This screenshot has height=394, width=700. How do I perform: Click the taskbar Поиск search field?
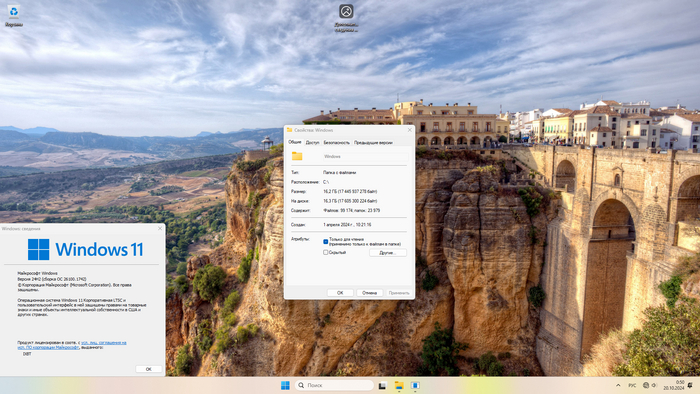[x=334, y=385]
